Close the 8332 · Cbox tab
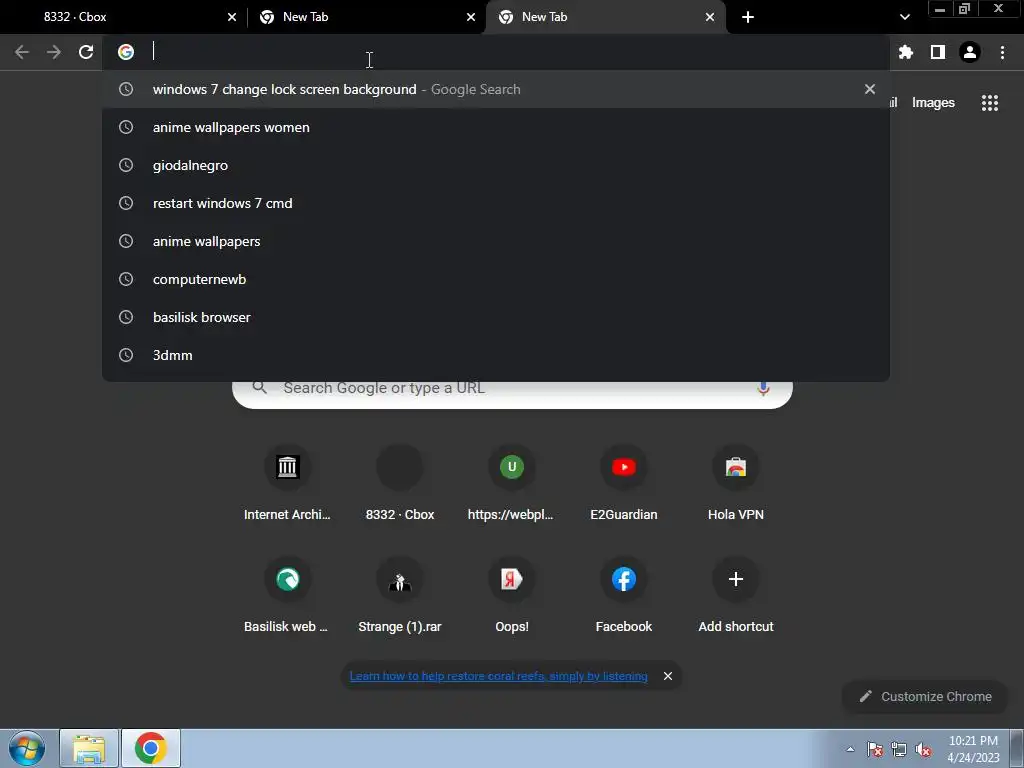Viewport: 1024px width, 768px height. pyautogui.click(x=232, y=17)
